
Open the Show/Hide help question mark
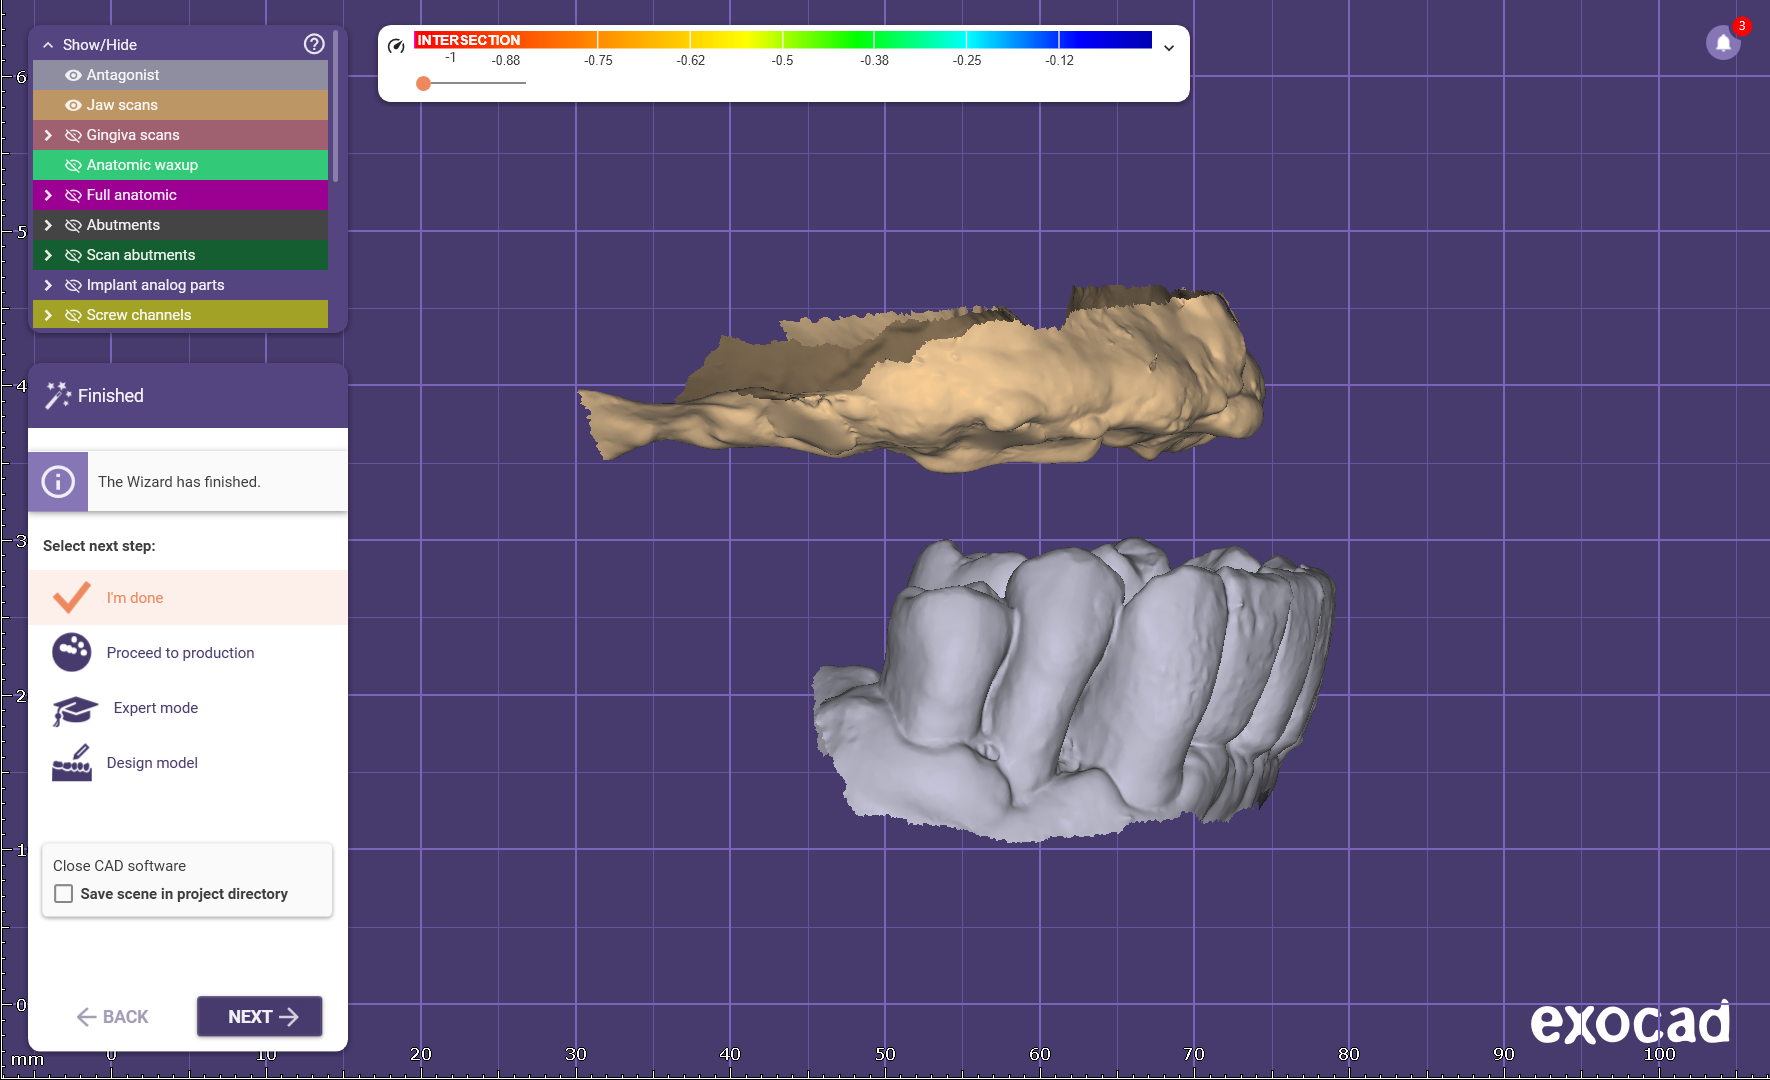tap(314, 44)
